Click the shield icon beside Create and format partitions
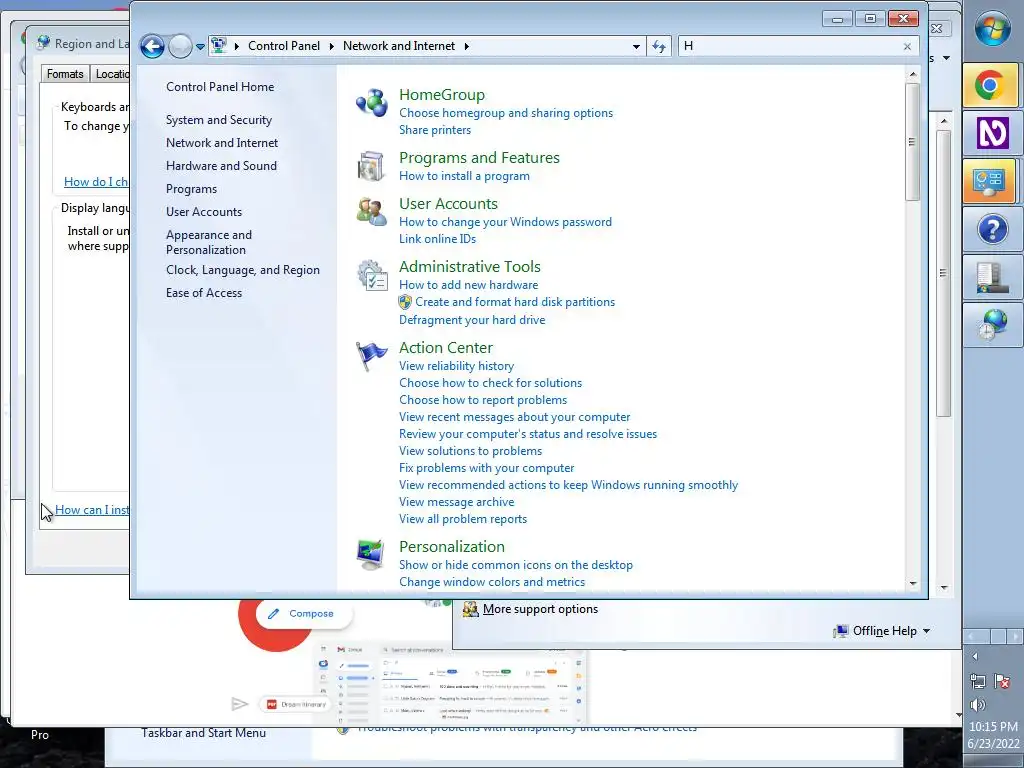Viewport: 1024px width, 768px height. point(405,302)
